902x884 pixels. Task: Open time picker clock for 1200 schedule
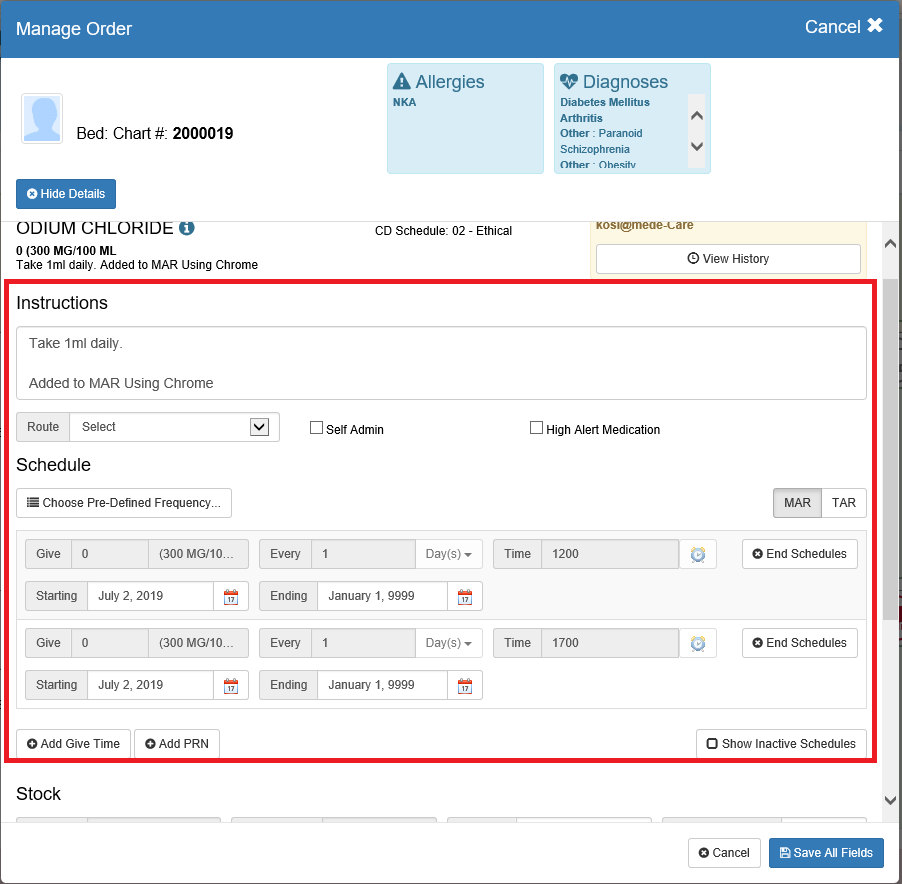coord(698,554)
